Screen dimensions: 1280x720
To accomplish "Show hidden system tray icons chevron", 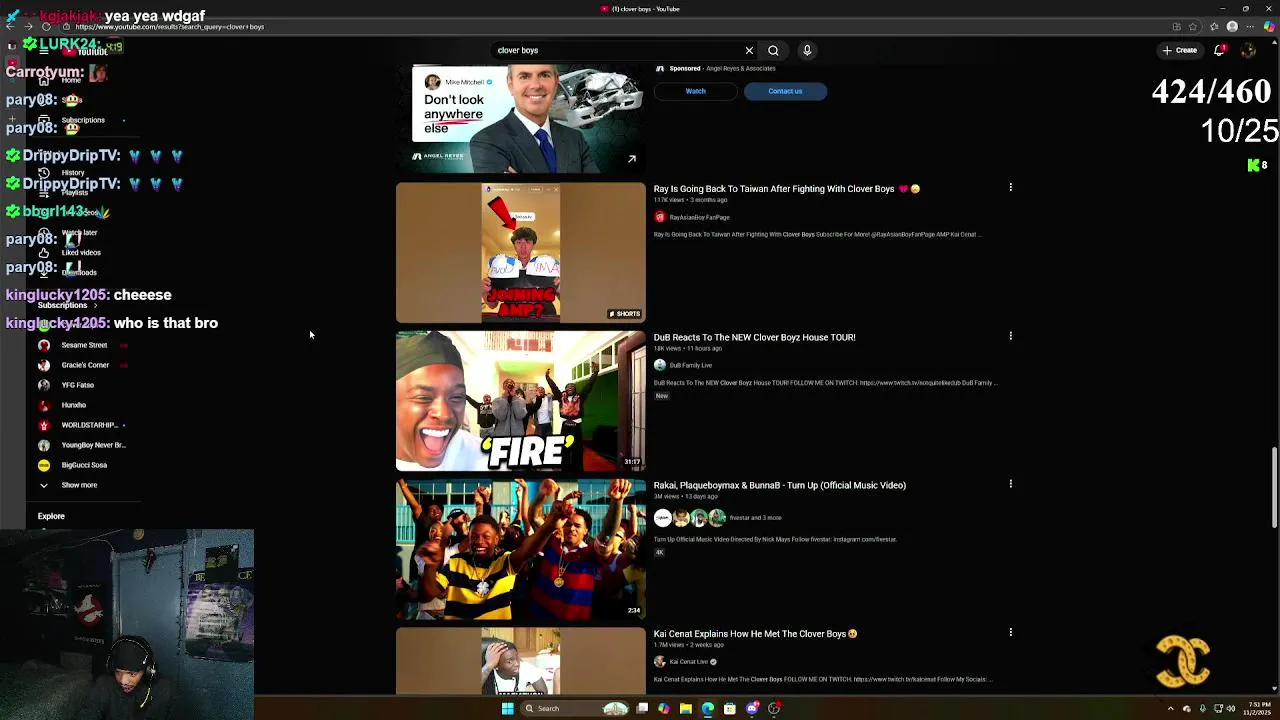I will pyautogui.click(x=1170, y=708).
